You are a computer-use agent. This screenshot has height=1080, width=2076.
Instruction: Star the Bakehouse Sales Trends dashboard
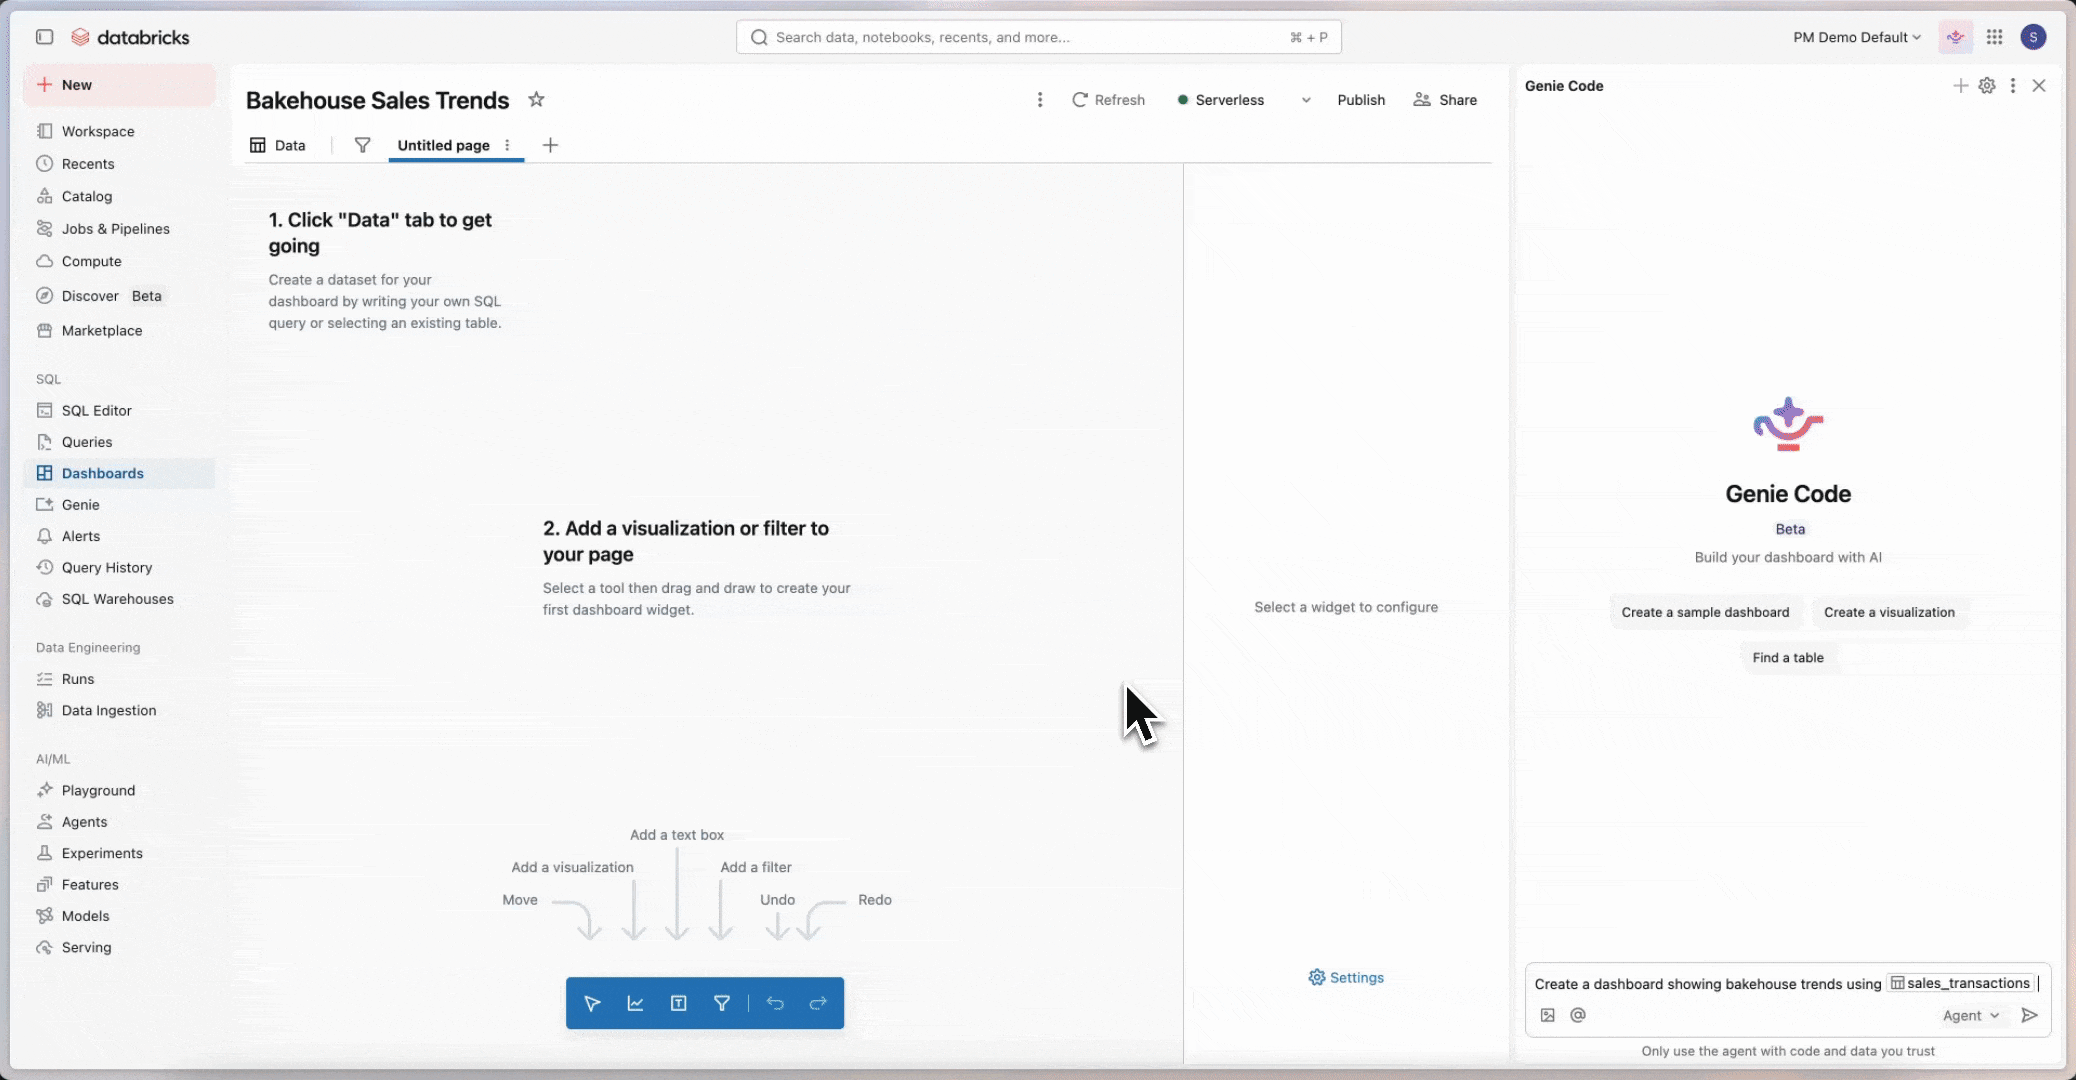(536, 99)
